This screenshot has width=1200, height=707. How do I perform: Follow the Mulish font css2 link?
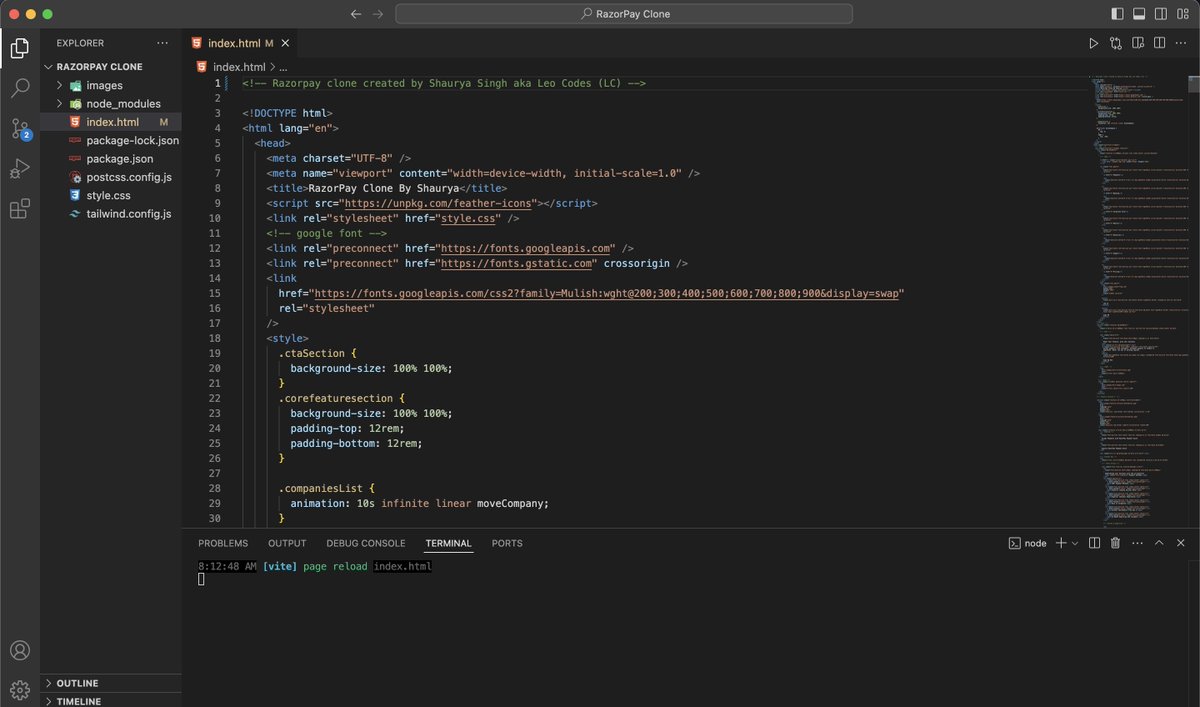pos(608,293)
